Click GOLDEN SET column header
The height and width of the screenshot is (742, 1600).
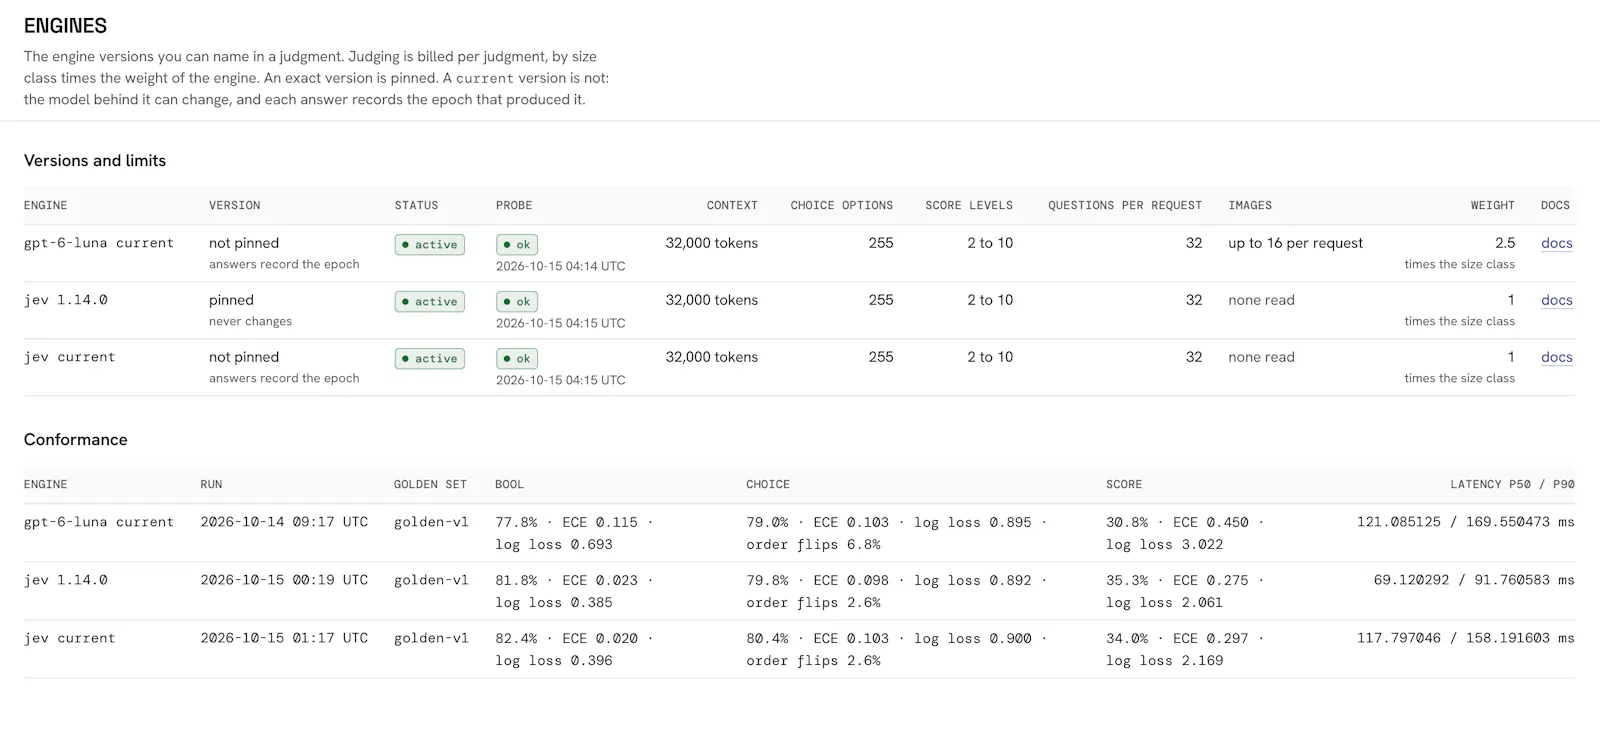(x=430, y=484)
